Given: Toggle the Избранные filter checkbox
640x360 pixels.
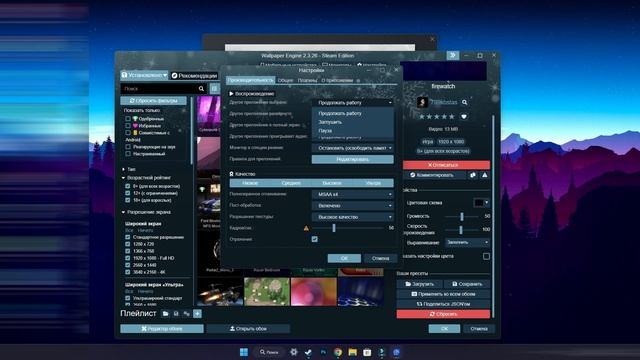Looking at the screenshot, I should click(x=128, y=126).
